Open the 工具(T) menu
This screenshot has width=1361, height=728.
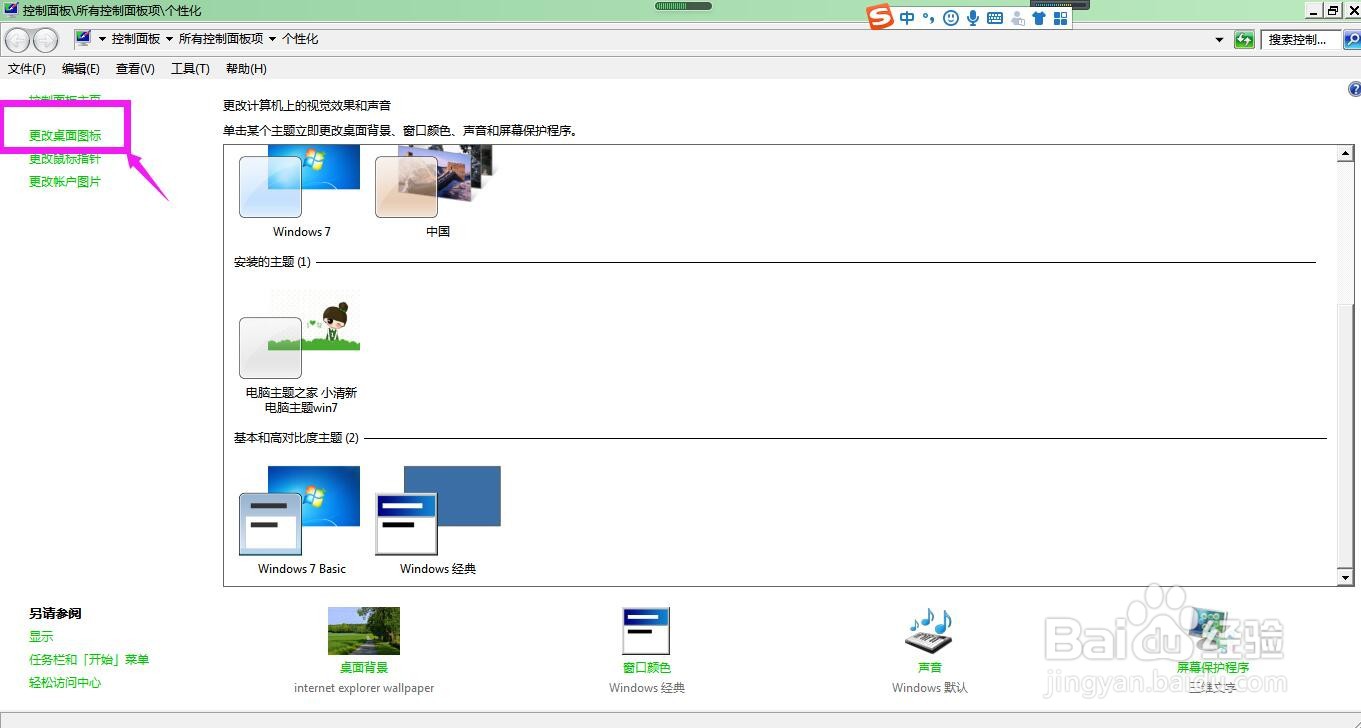click(x=190, y=69)
